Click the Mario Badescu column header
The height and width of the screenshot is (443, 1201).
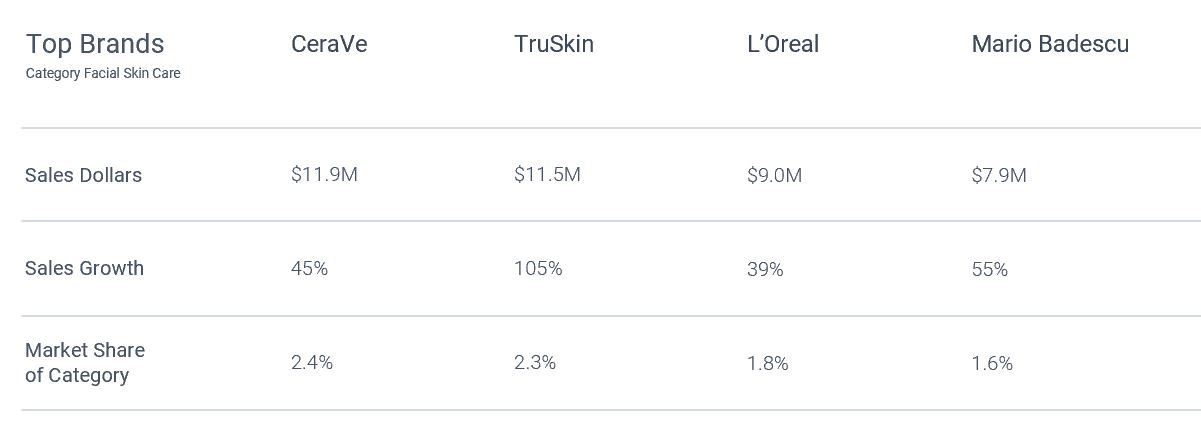pyautogui.click(x=1050, y=44)
